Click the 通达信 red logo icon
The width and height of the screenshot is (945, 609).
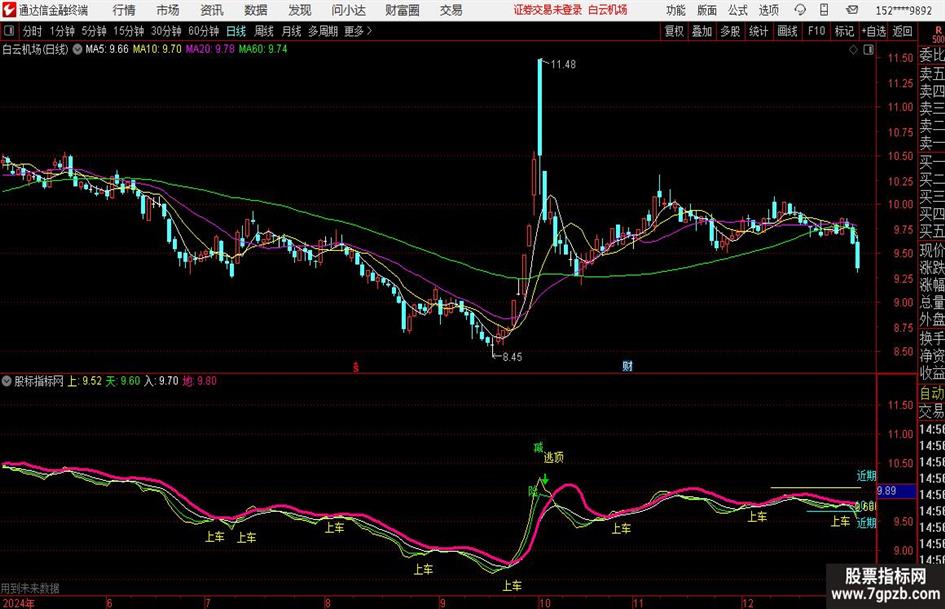pyautogui.click(x=9, y=10)
